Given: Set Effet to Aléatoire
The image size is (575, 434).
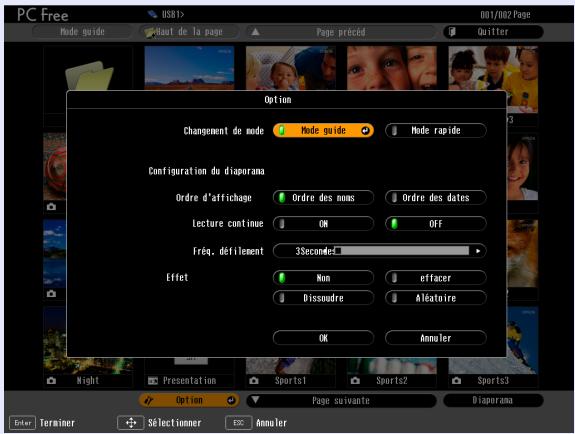Looking at the screenshot, I should pyautogui.click(x=436, y=298).
